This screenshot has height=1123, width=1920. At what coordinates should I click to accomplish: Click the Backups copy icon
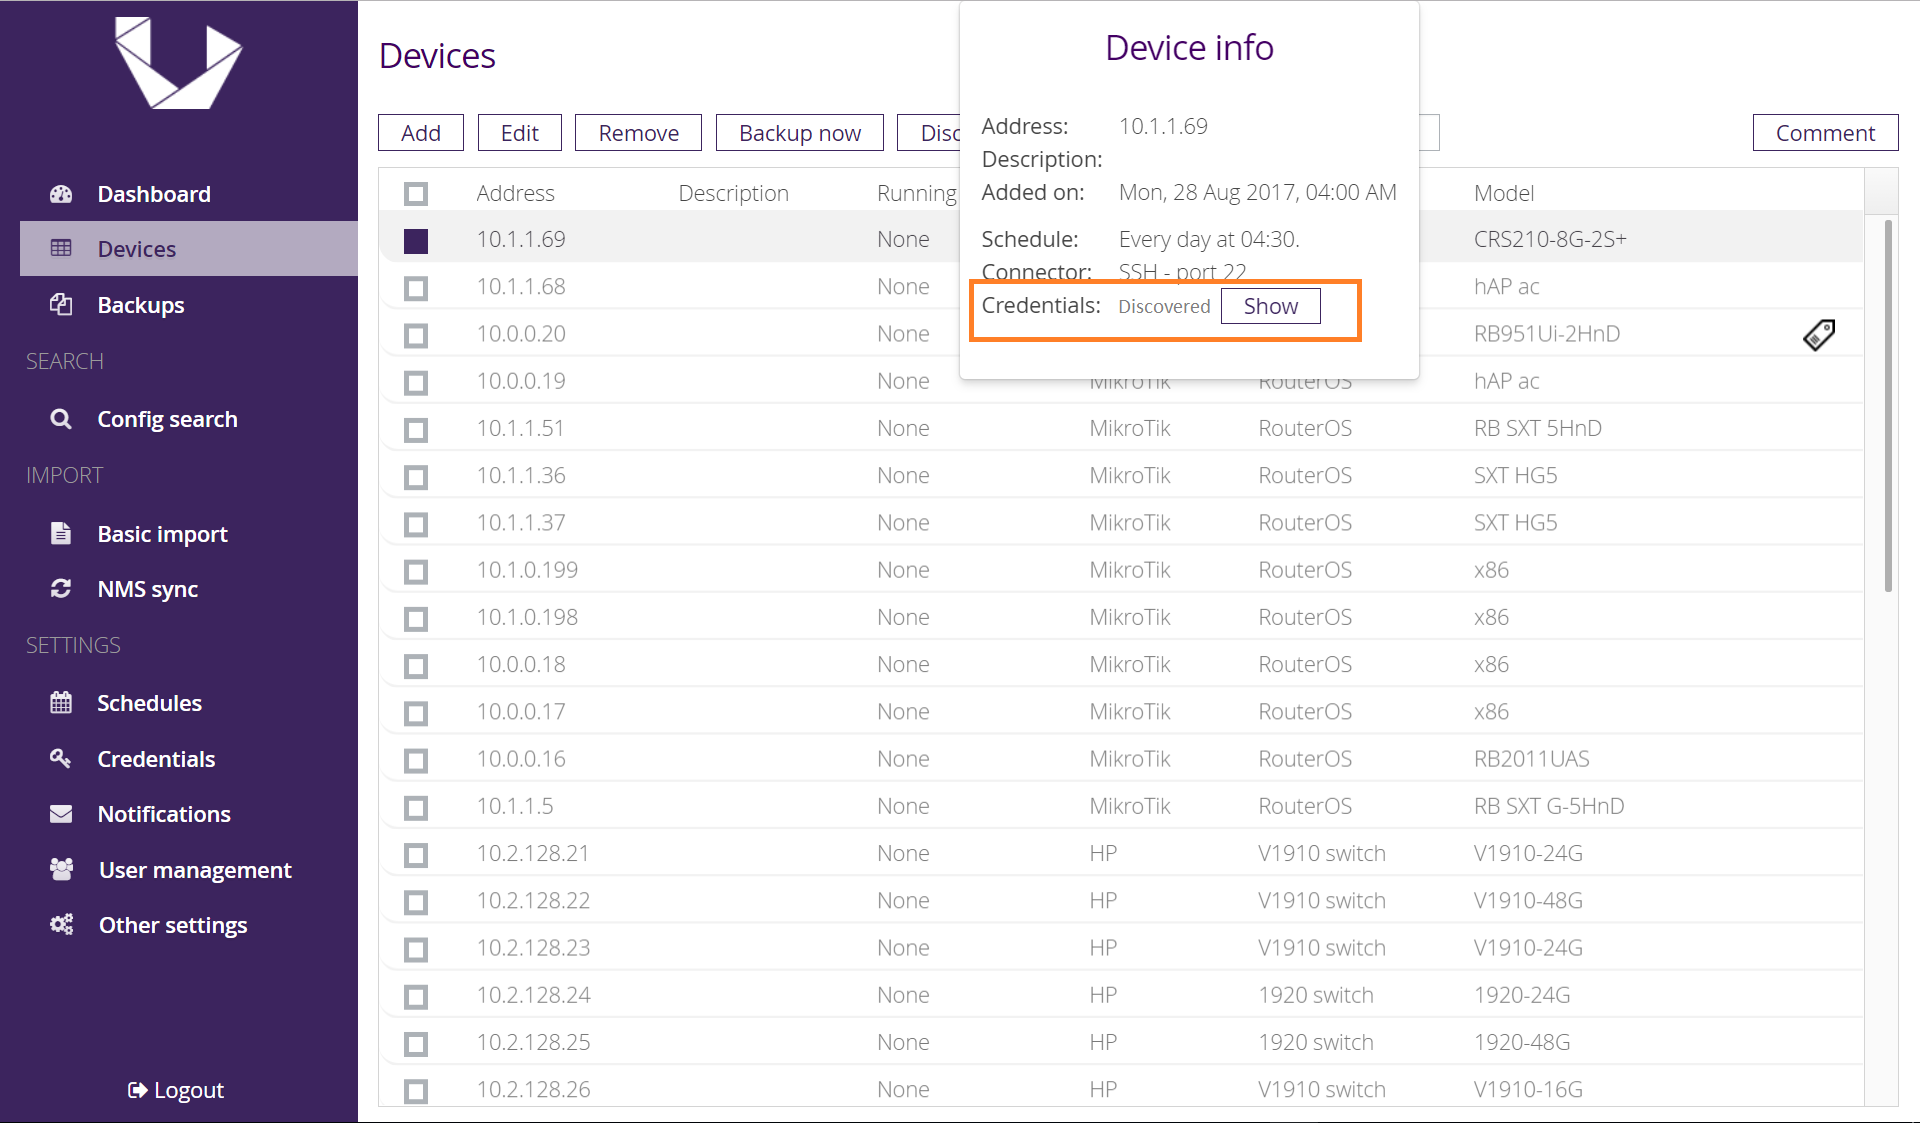tap(61, 304)
